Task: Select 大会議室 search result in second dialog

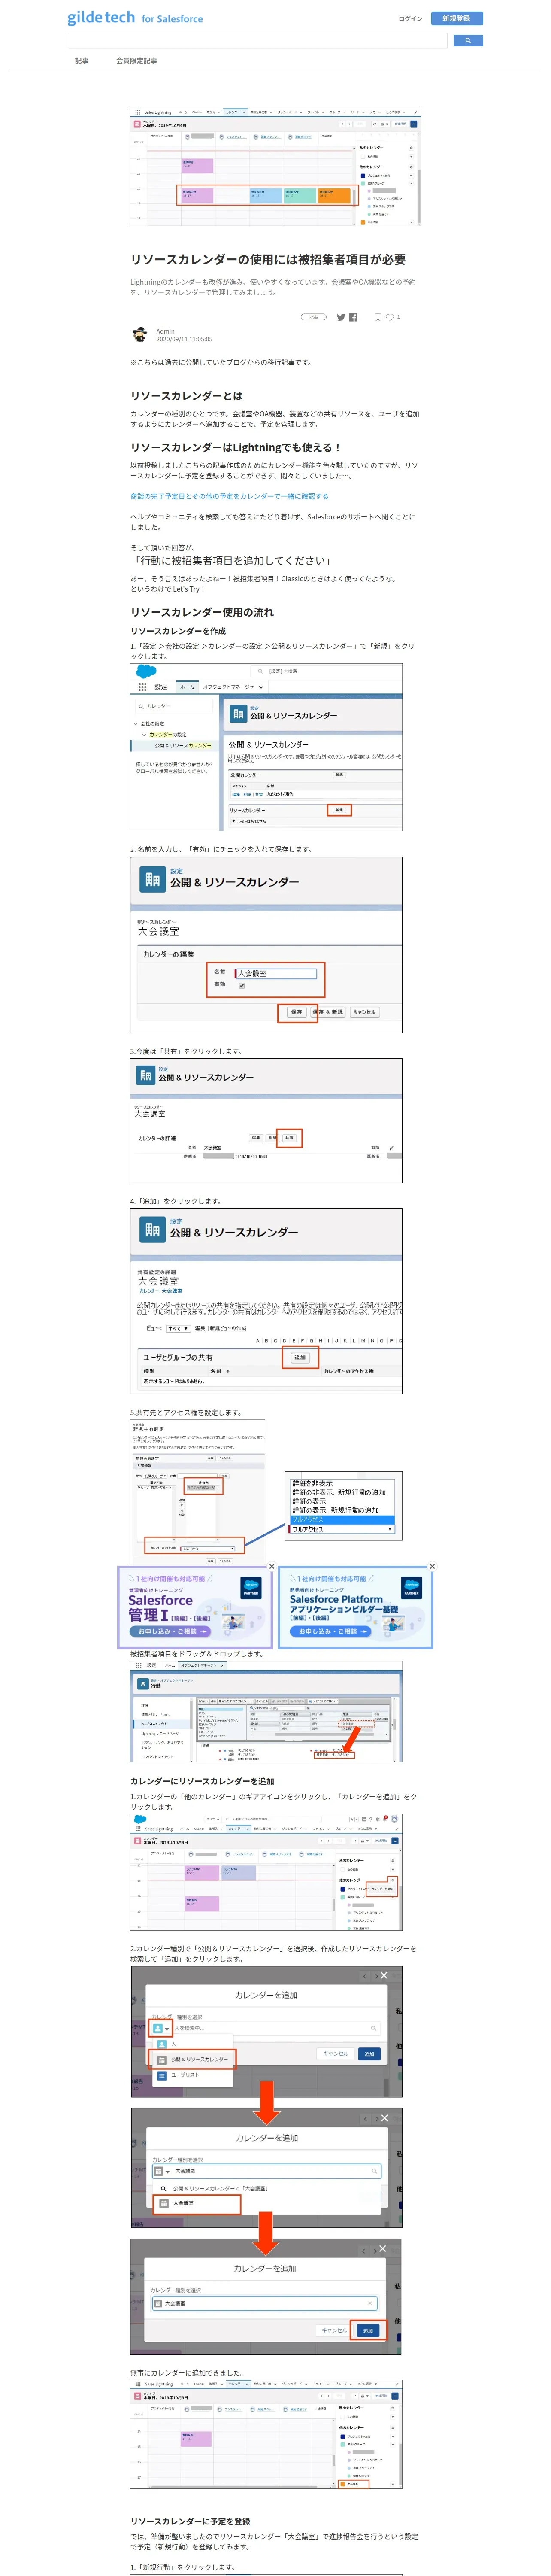Action: tap(197, 2204)
